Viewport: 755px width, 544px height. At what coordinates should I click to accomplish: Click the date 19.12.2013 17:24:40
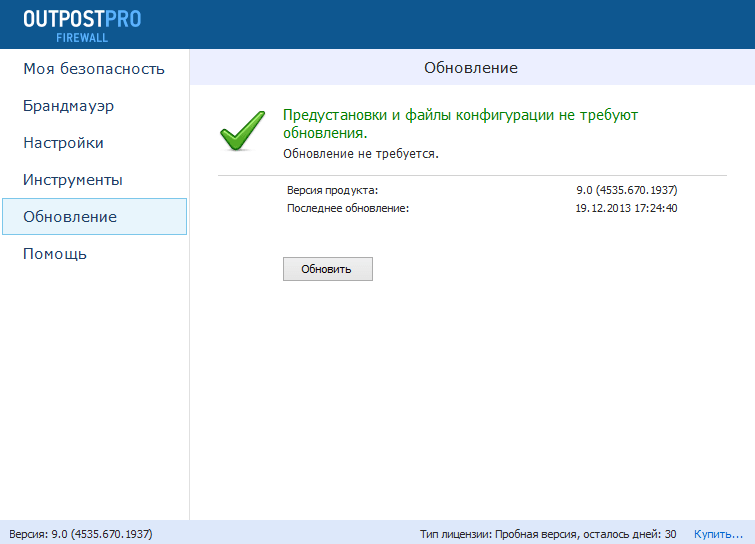point(626,208)
